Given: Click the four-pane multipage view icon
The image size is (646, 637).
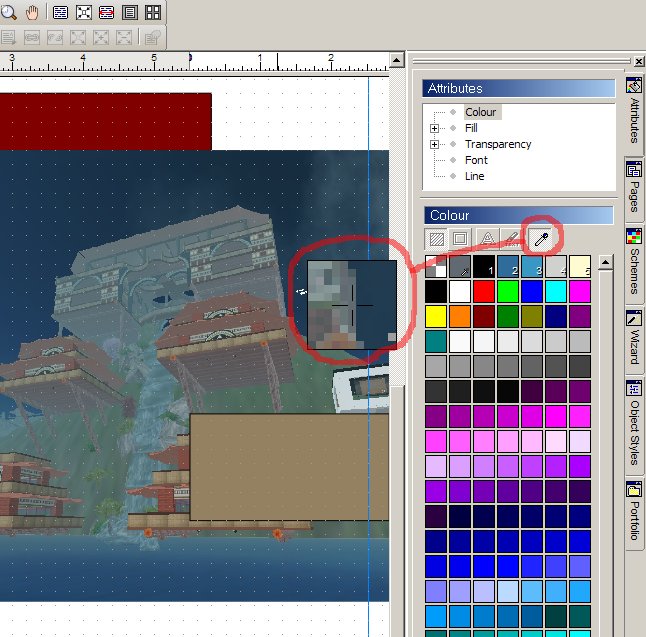Looking at the screenshot, I should 153,12.
